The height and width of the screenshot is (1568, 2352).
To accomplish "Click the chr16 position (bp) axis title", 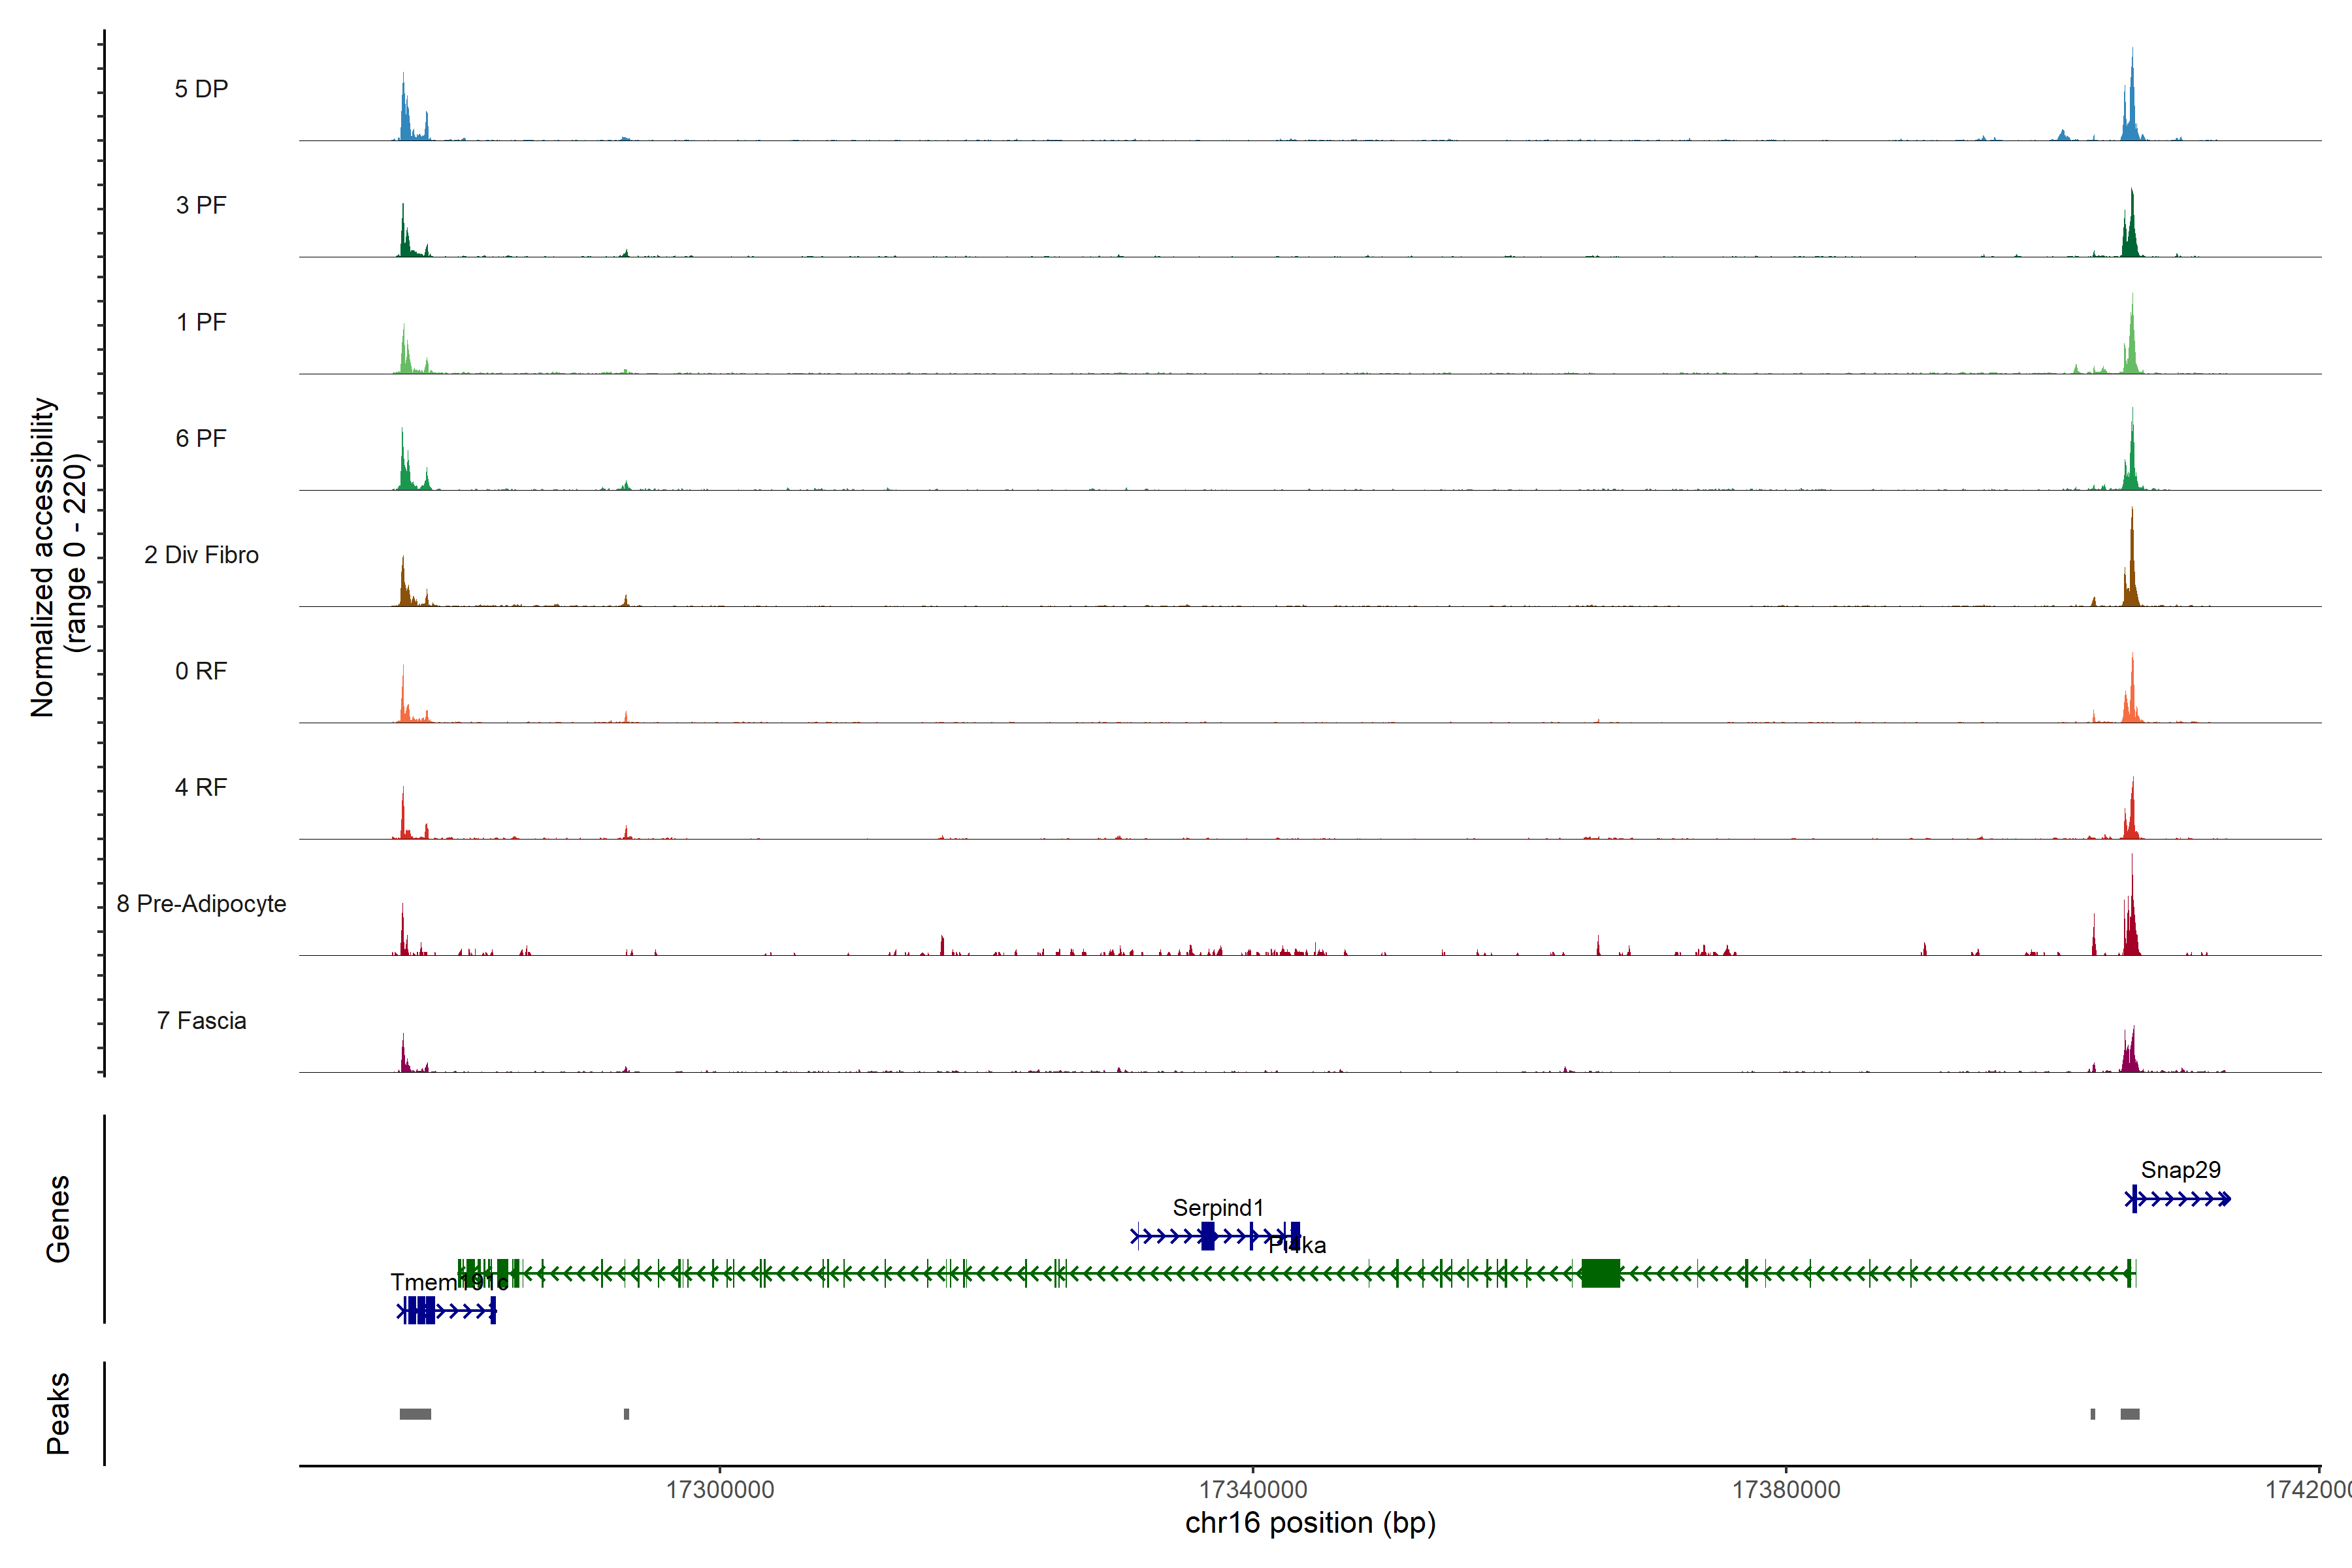I will click(1310, 1523).
